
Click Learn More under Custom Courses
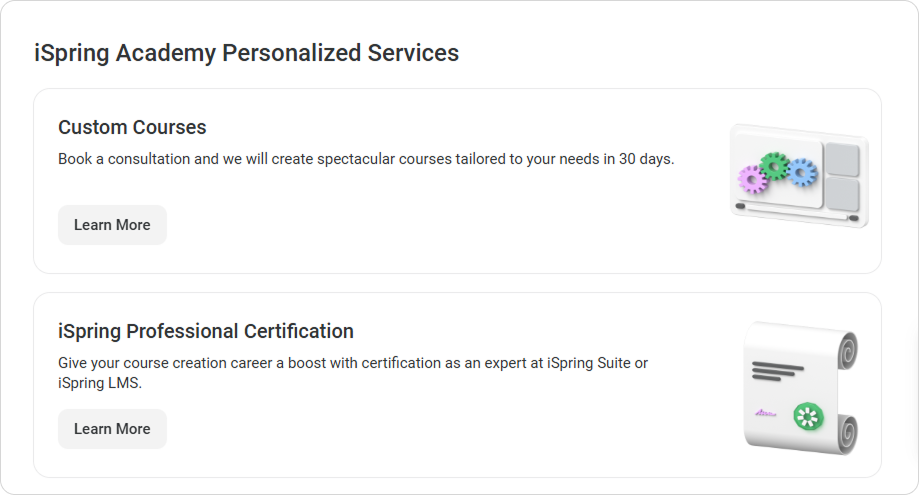tap(112, 225)
